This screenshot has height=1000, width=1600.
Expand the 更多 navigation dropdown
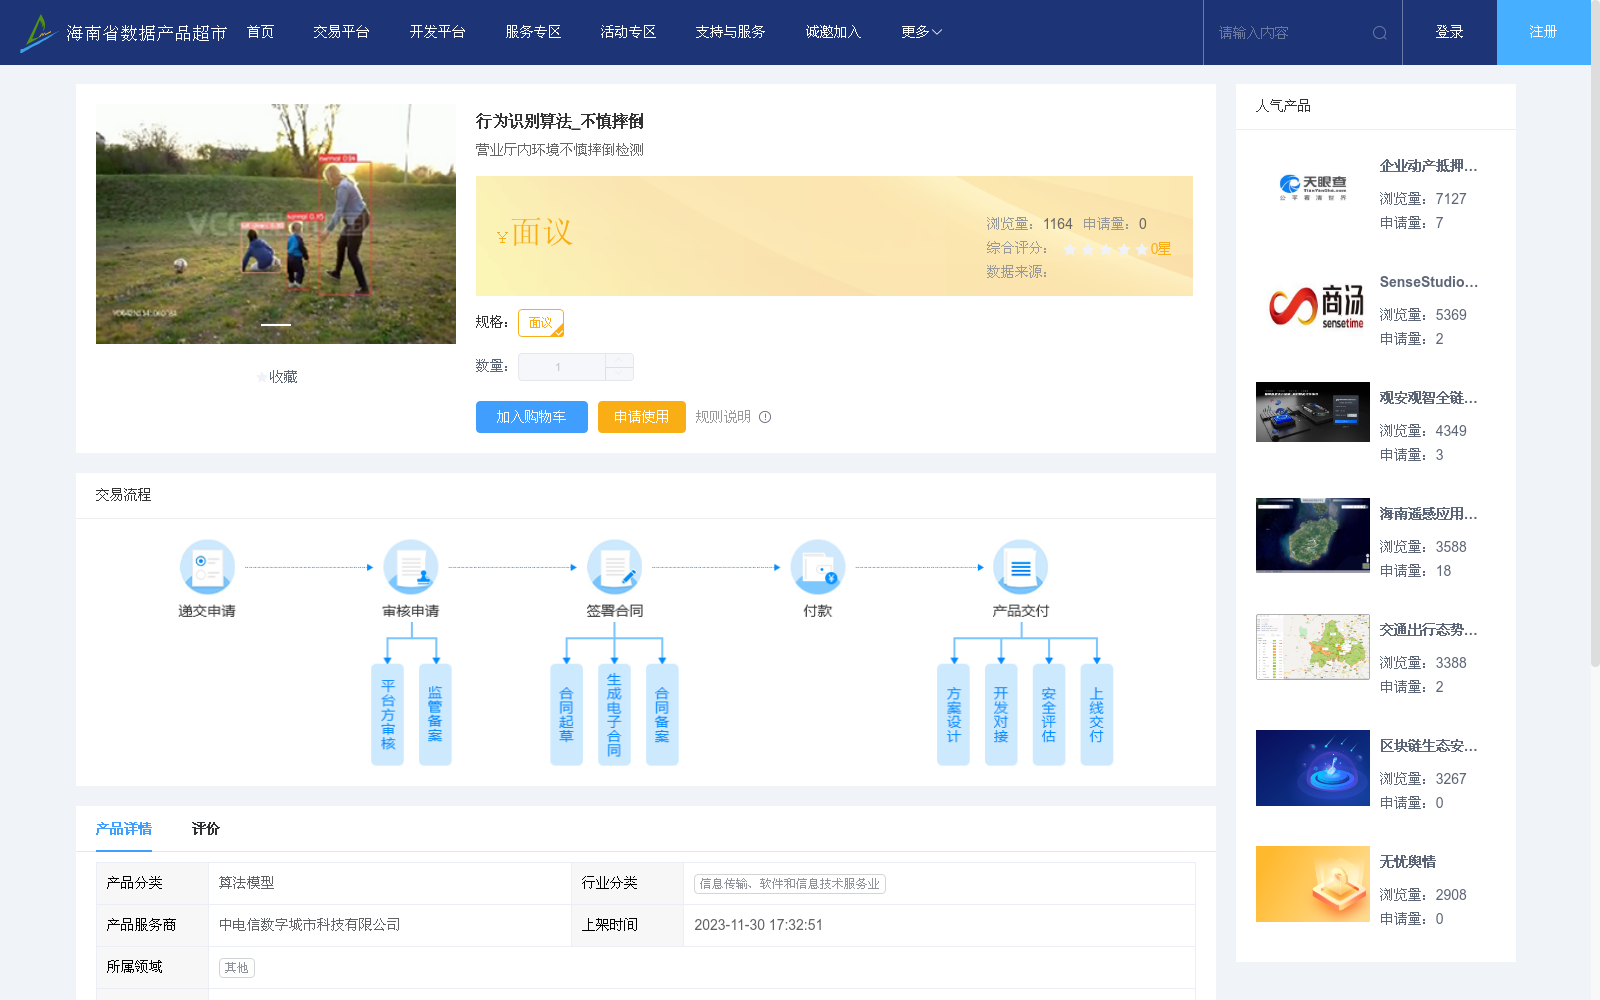coord(921,32)
